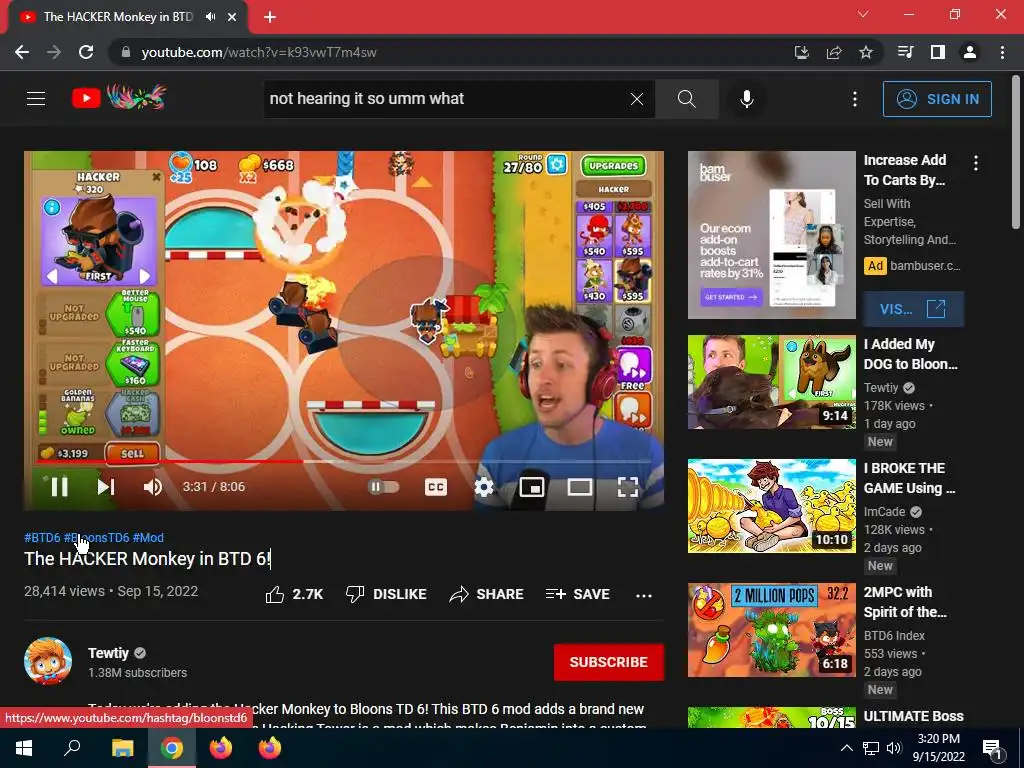Screen dimensions: 1024x768
Task: Open more actions ellipsis under video
Action: [x=644, y=595]
